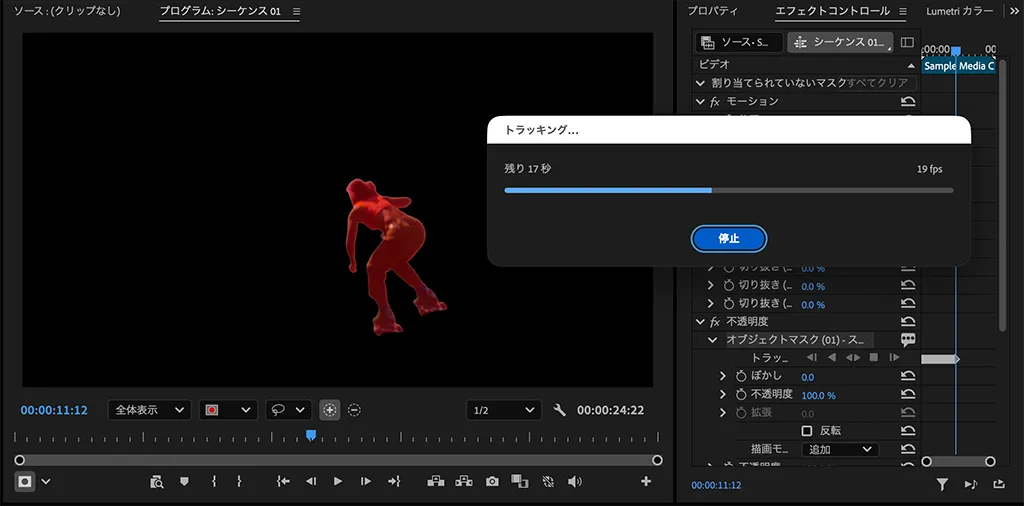Open the 全体表示 zoom level dropdown

click(149, 410)
